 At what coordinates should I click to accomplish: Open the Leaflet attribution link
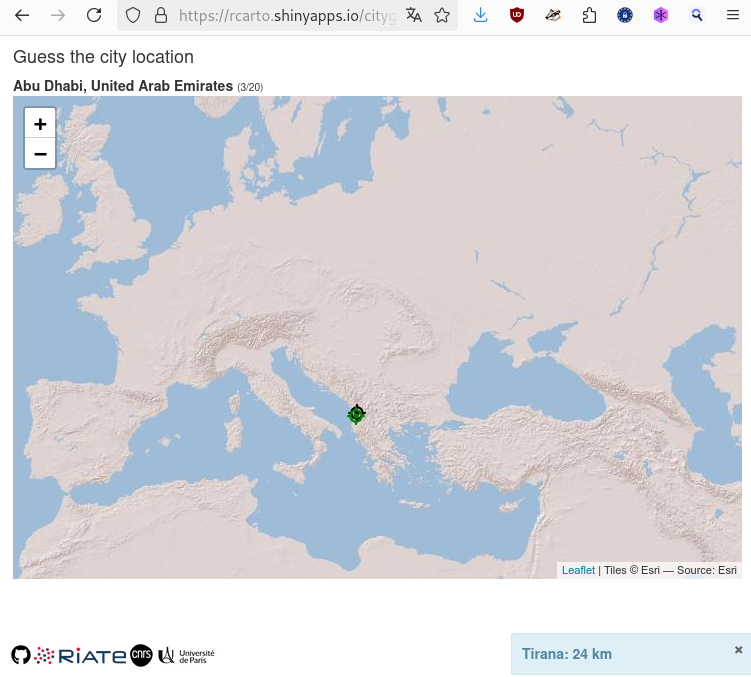[578, 570]
